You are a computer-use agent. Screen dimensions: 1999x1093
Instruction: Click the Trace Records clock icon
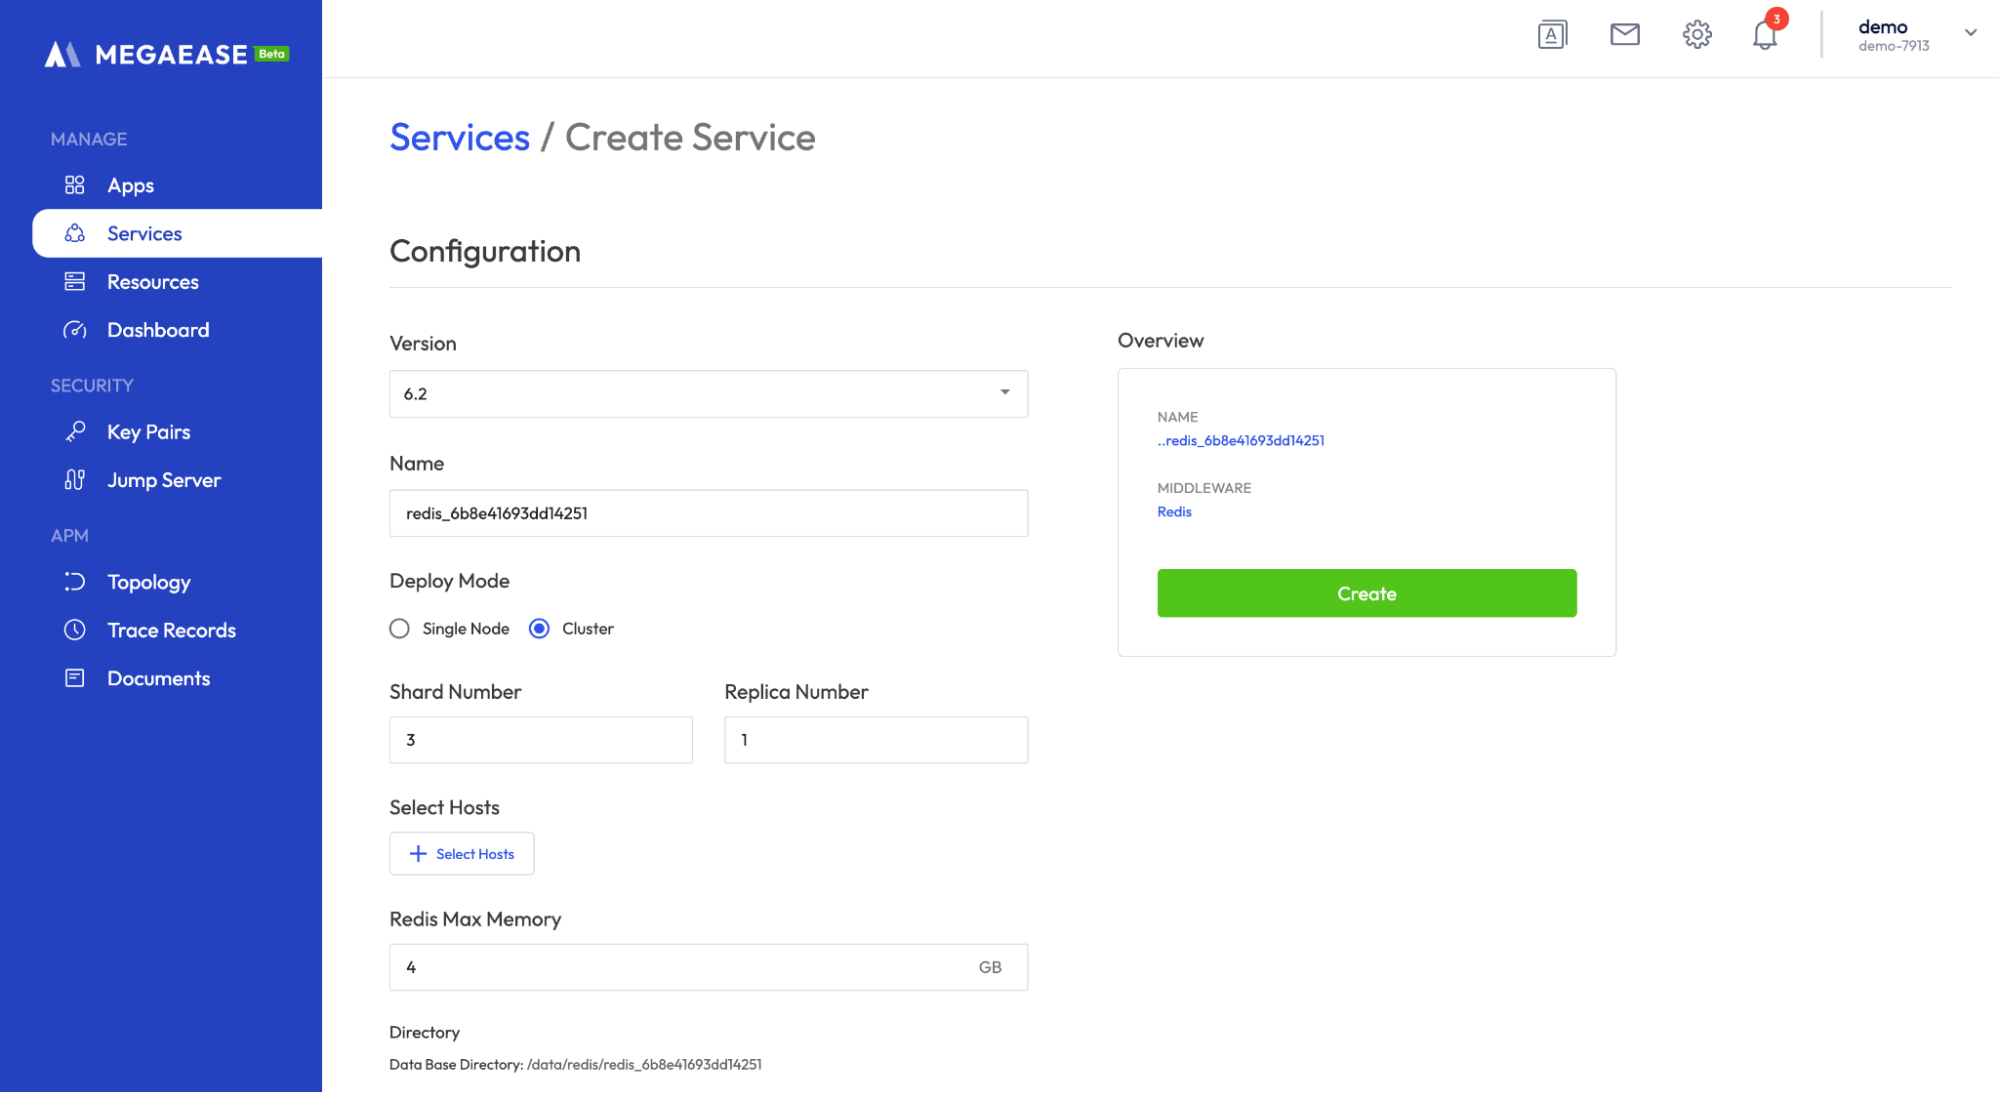[x=75, y=630]
